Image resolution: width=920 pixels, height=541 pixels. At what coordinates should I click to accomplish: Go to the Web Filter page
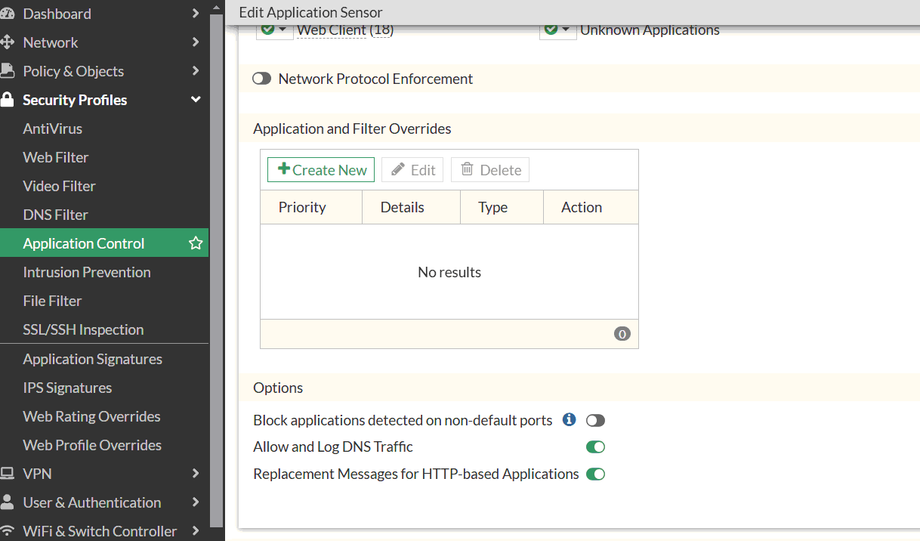(56, 157)
